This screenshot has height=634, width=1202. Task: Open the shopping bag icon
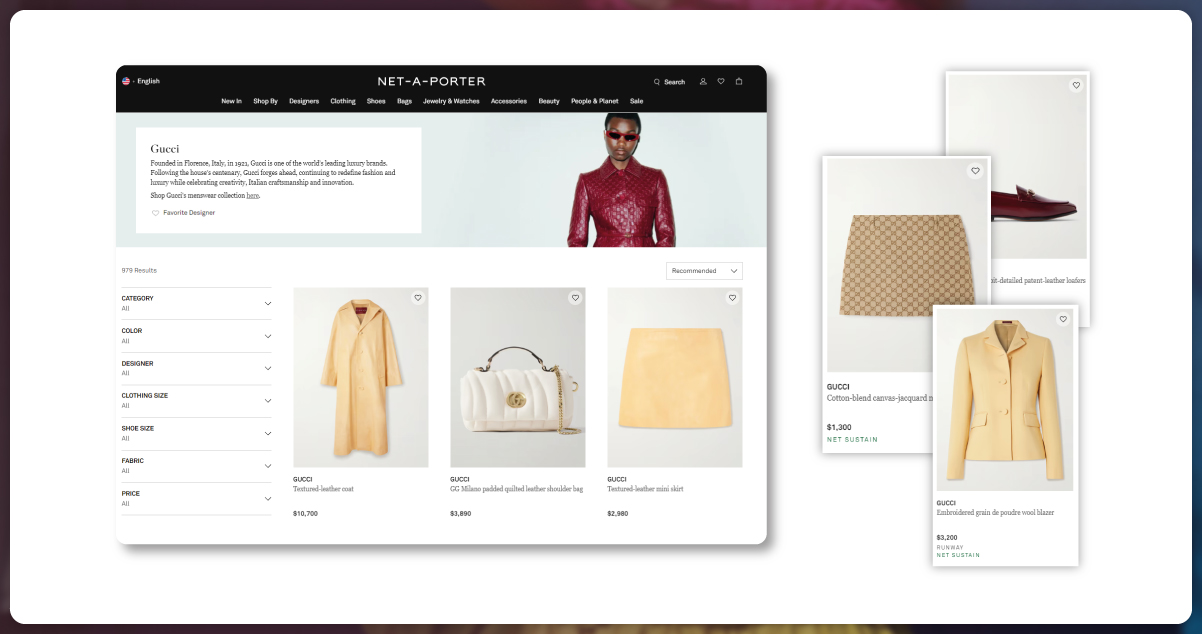pos(739,82)
